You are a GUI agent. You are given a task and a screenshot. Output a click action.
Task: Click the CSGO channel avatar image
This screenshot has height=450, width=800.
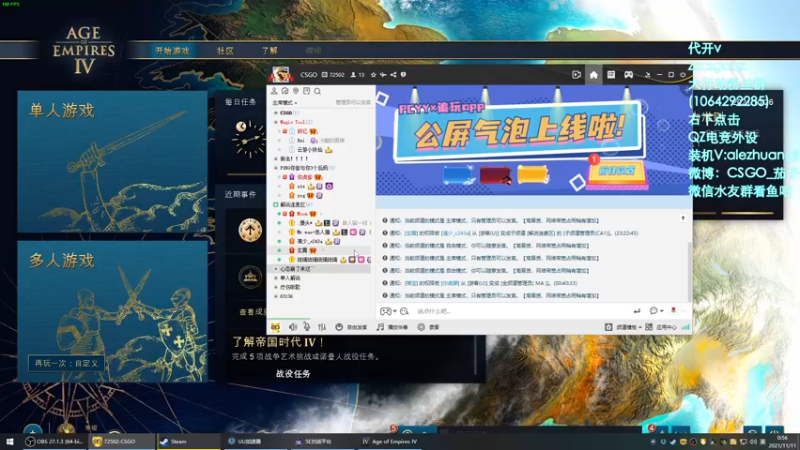(x=281, y=74)
